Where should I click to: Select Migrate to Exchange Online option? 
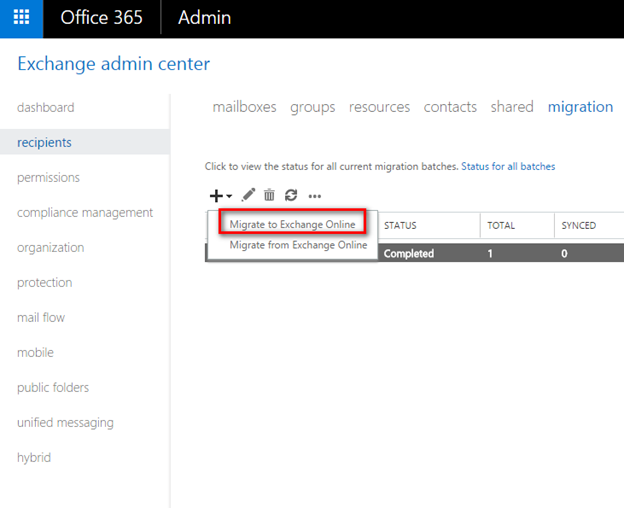pos(292,225)
